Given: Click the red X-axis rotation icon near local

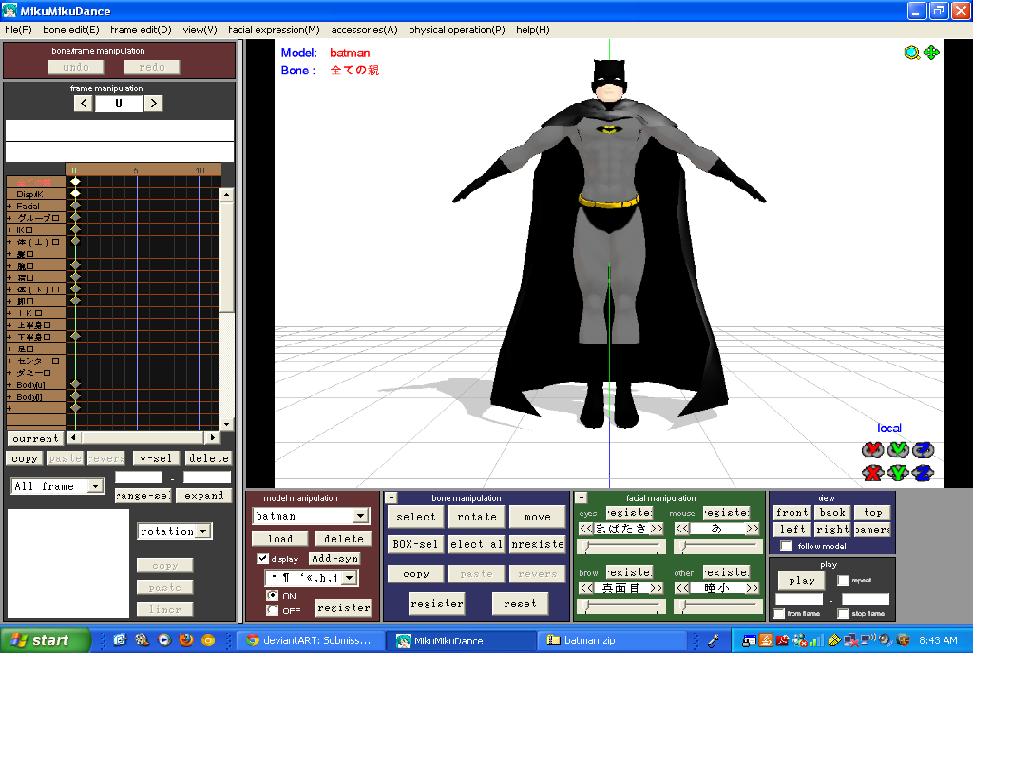Looking at the screenshot, I should tap(871, 447).
